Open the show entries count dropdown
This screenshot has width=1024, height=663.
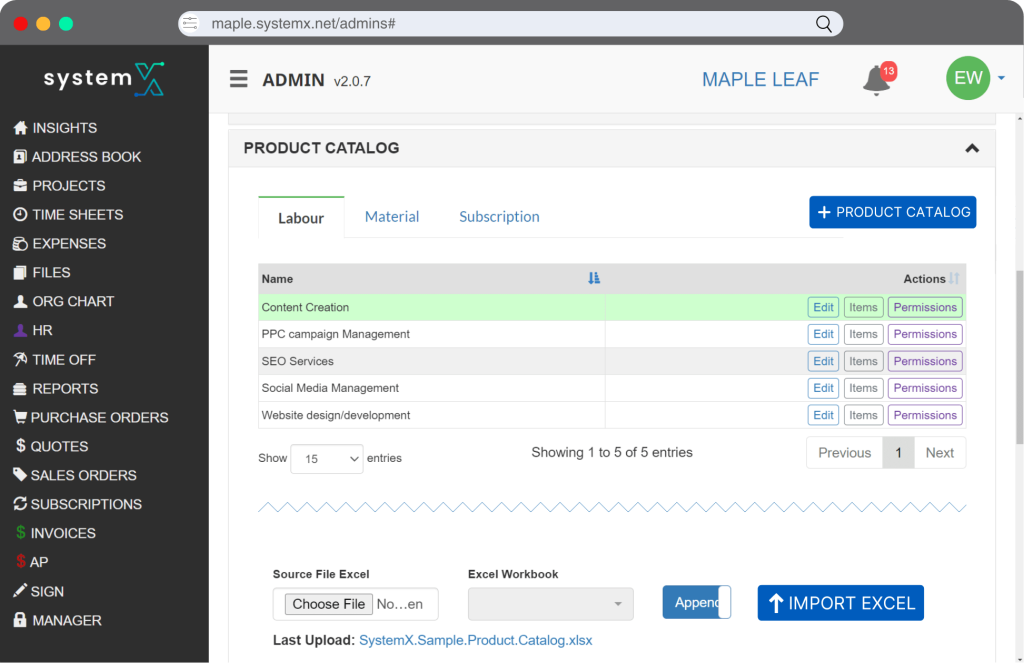(327, 459)
